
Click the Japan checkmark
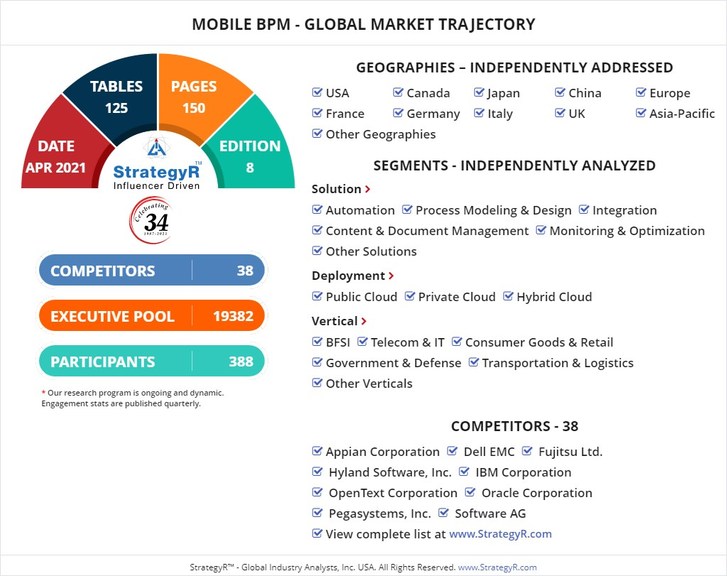coord(479,92)
